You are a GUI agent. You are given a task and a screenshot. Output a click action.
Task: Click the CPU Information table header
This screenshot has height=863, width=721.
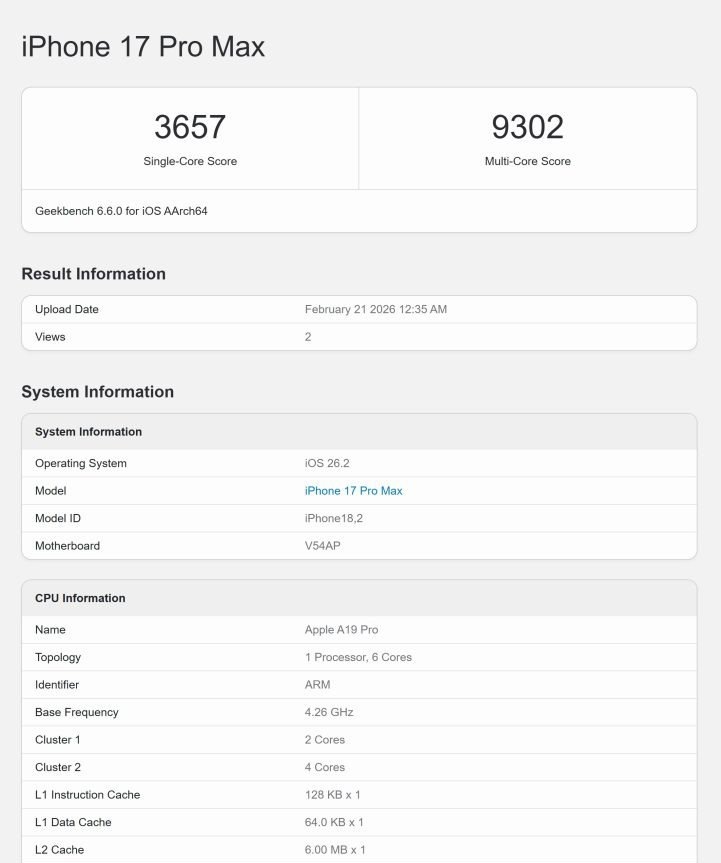pyautogui.click(x=80, y=598)
